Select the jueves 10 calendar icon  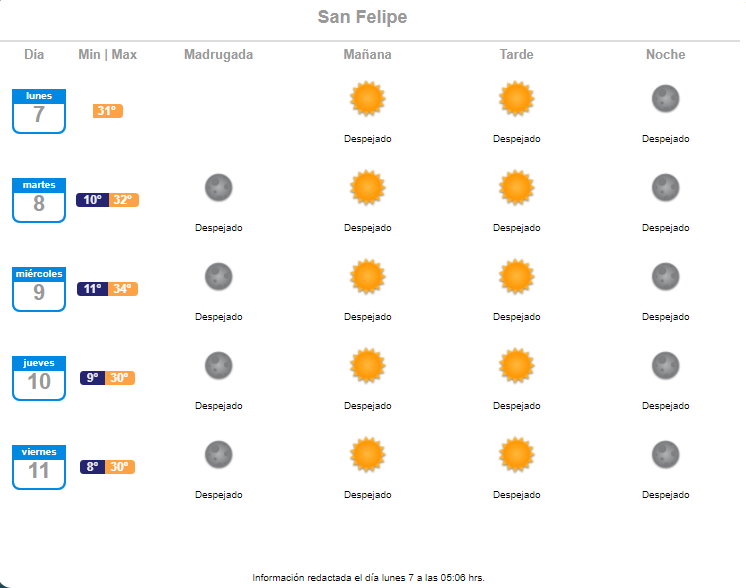pos(39,378)
